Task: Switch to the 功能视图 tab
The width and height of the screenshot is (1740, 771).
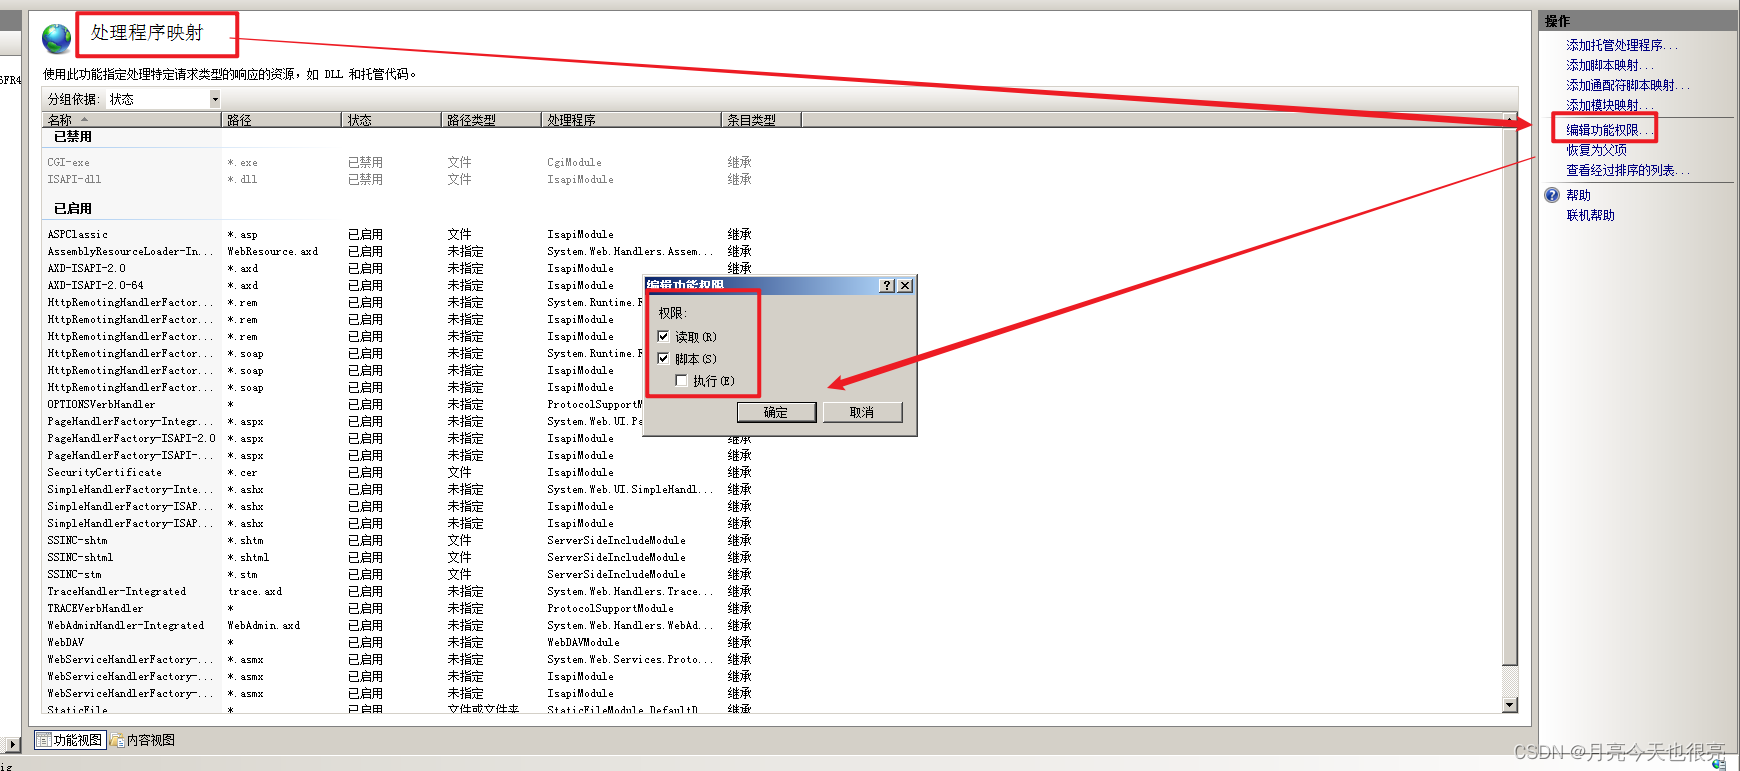Action: pos(70,740)
